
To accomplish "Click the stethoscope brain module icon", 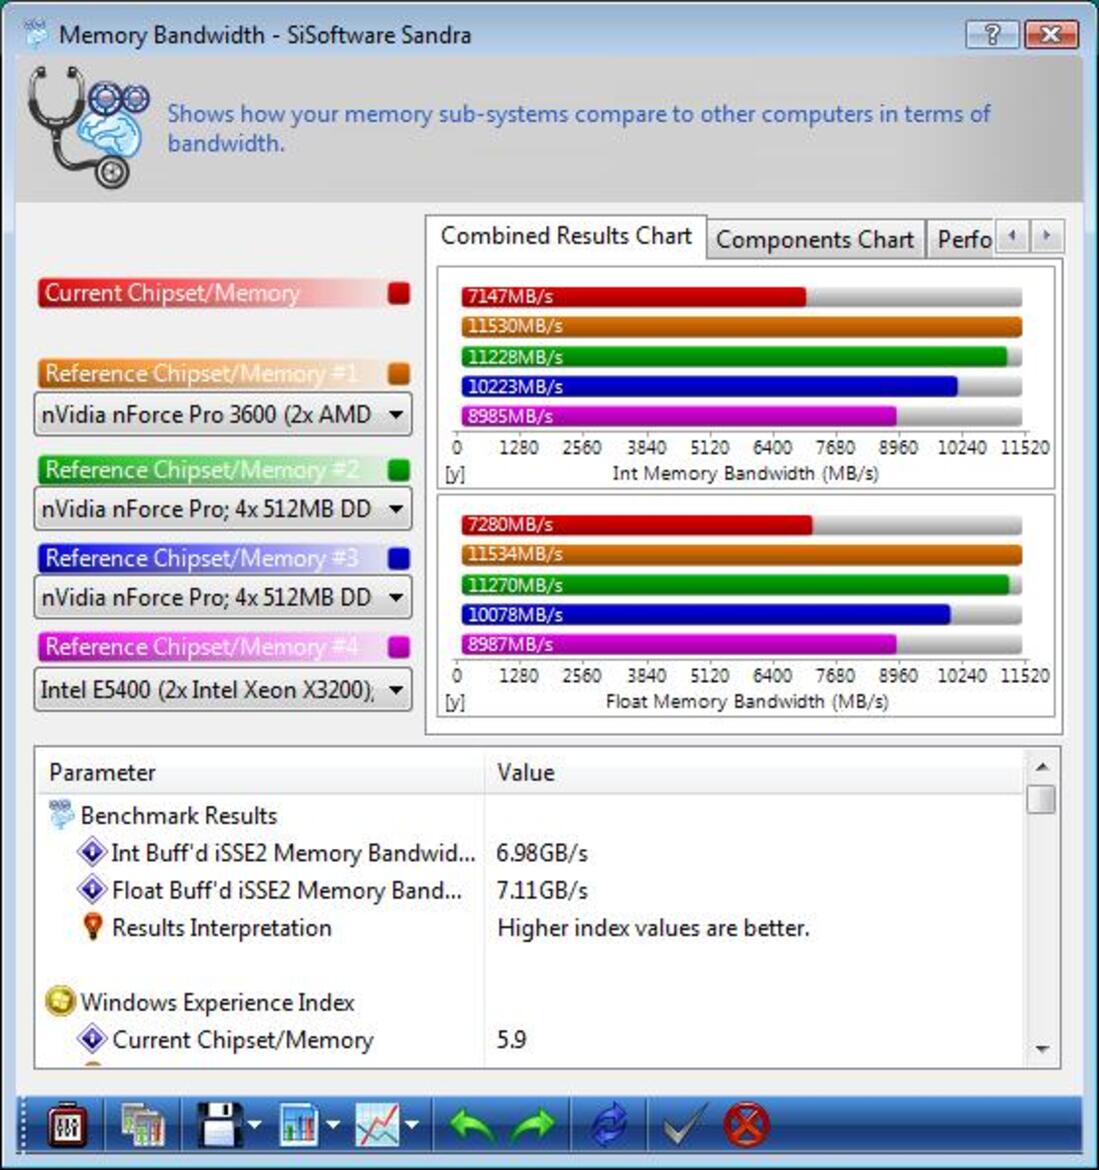I will pyautogui.click(x=88, y=127).
